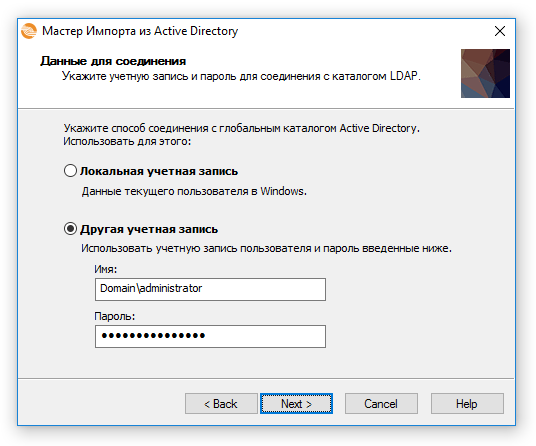Focus the Пароль masked password field
This screenshot has width=536, height=446.
click(x=210, y=336)
